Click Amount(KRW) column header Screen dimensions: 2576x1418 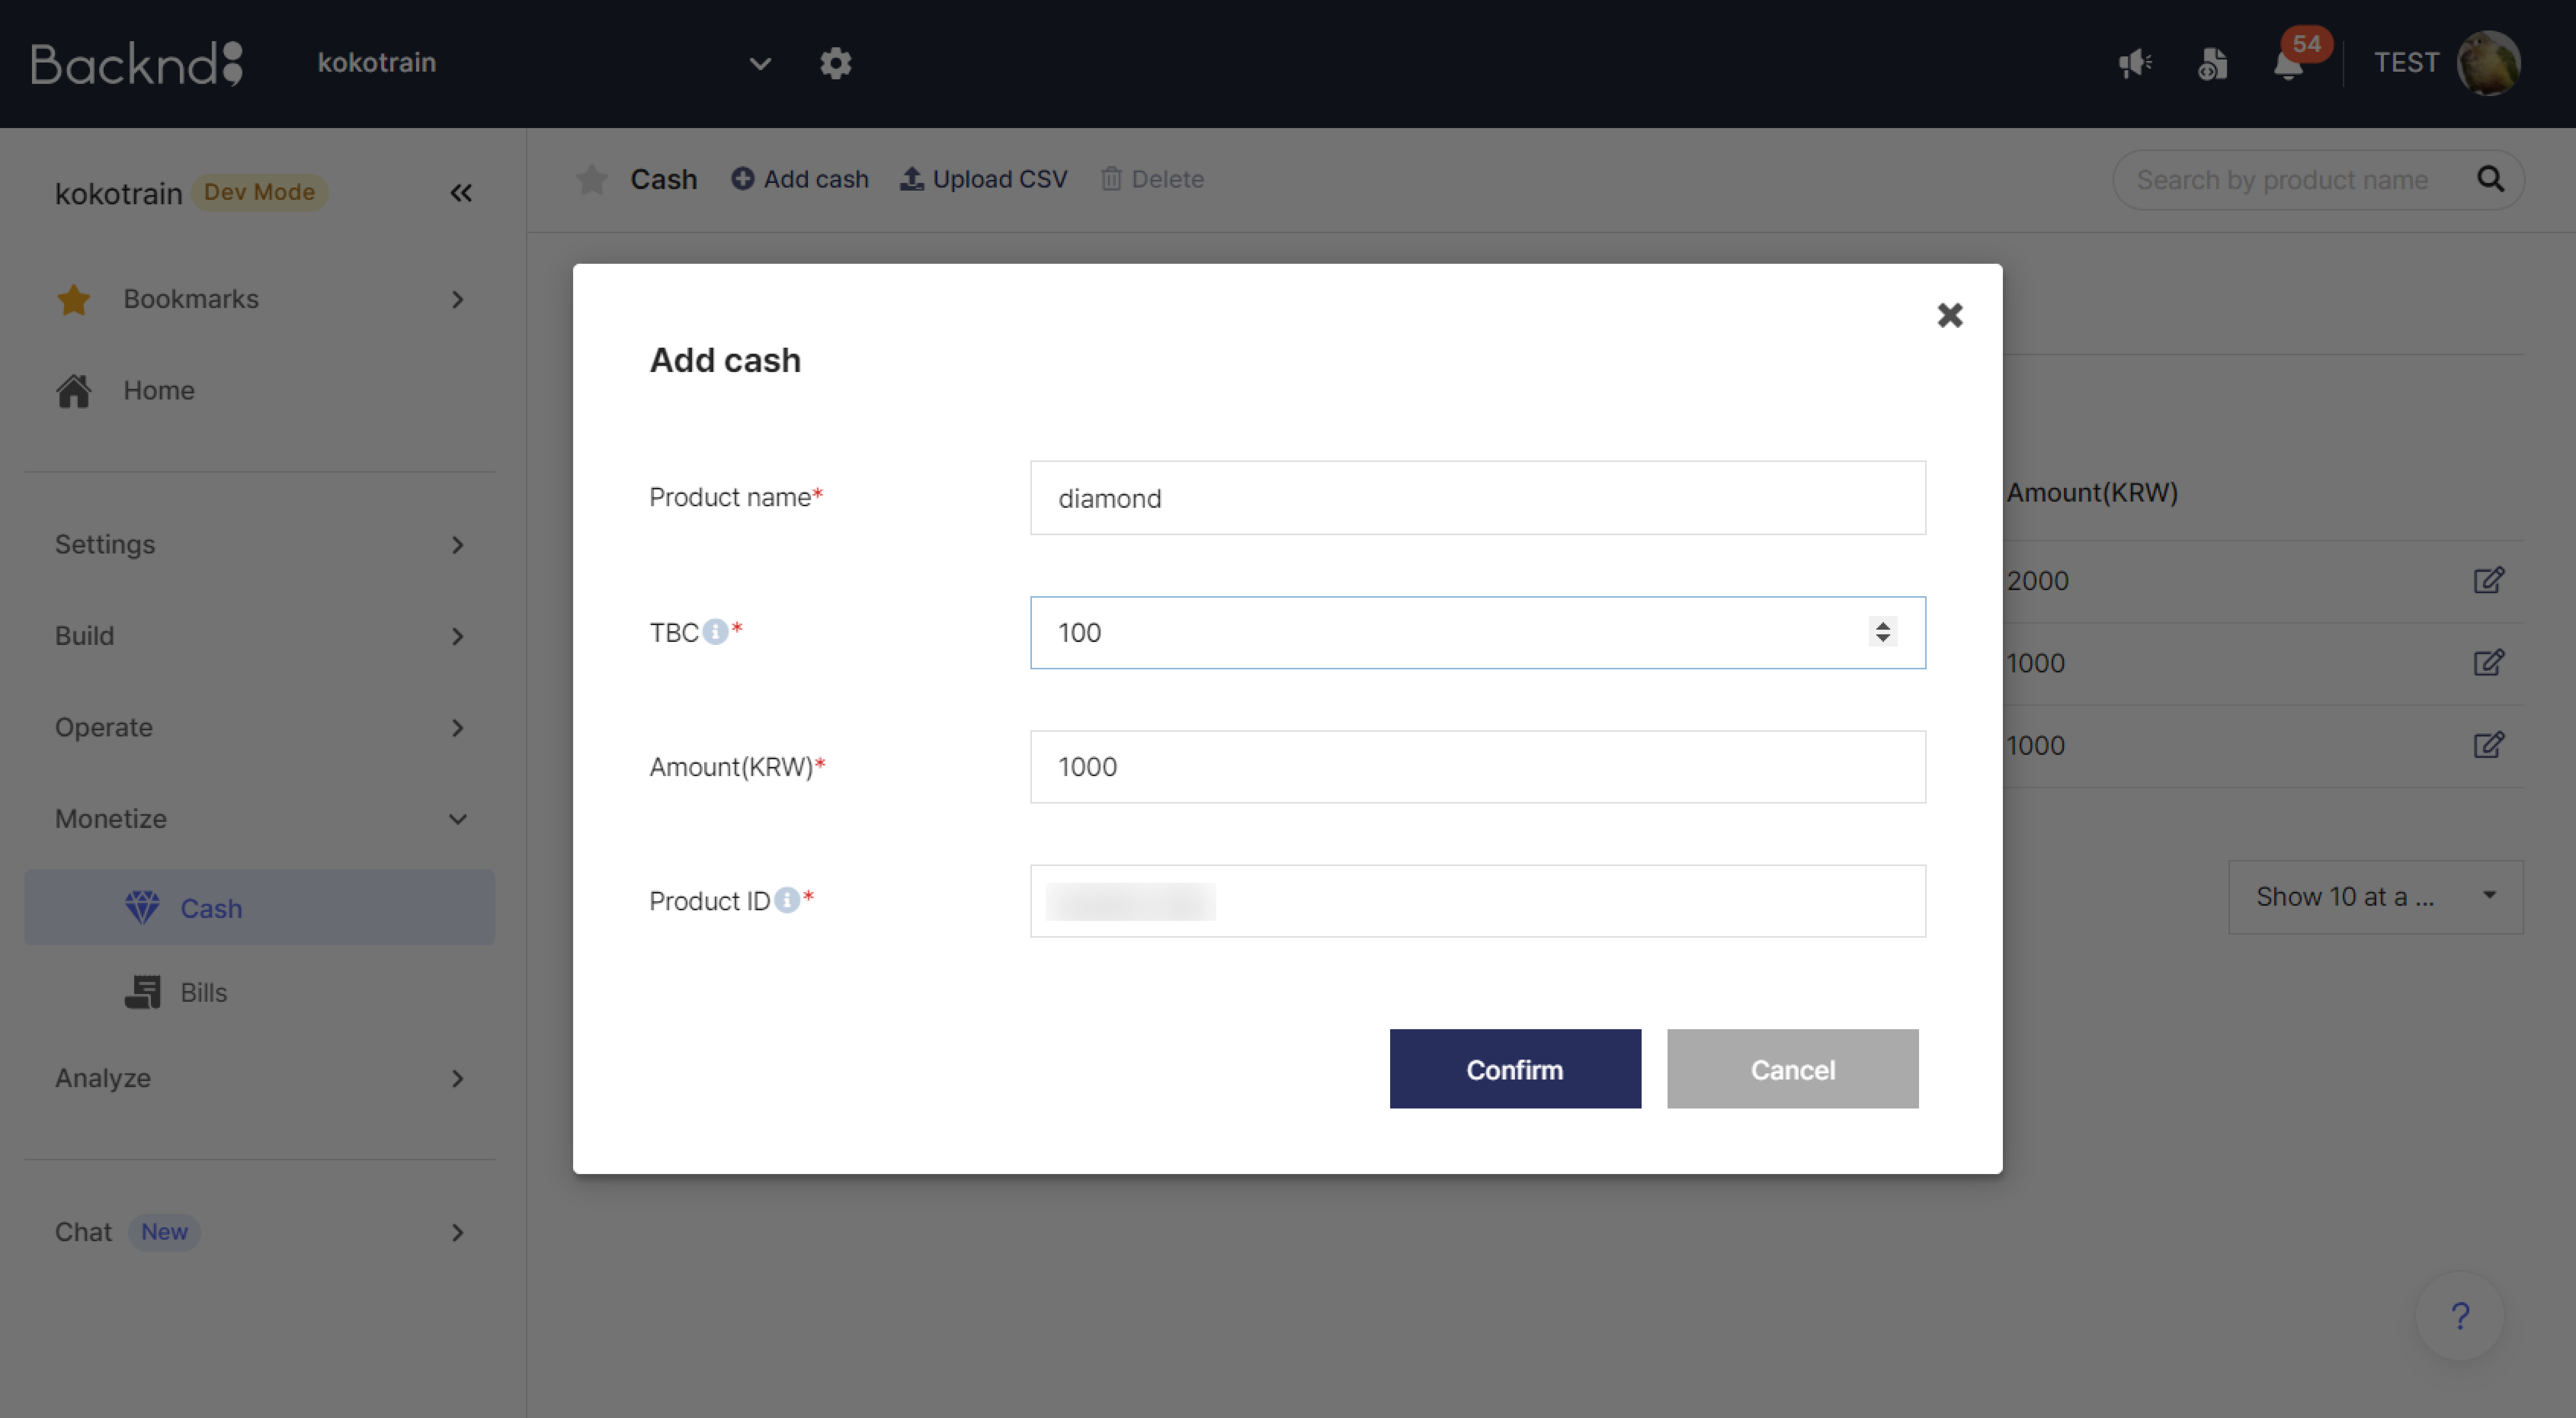(2092, 492)
